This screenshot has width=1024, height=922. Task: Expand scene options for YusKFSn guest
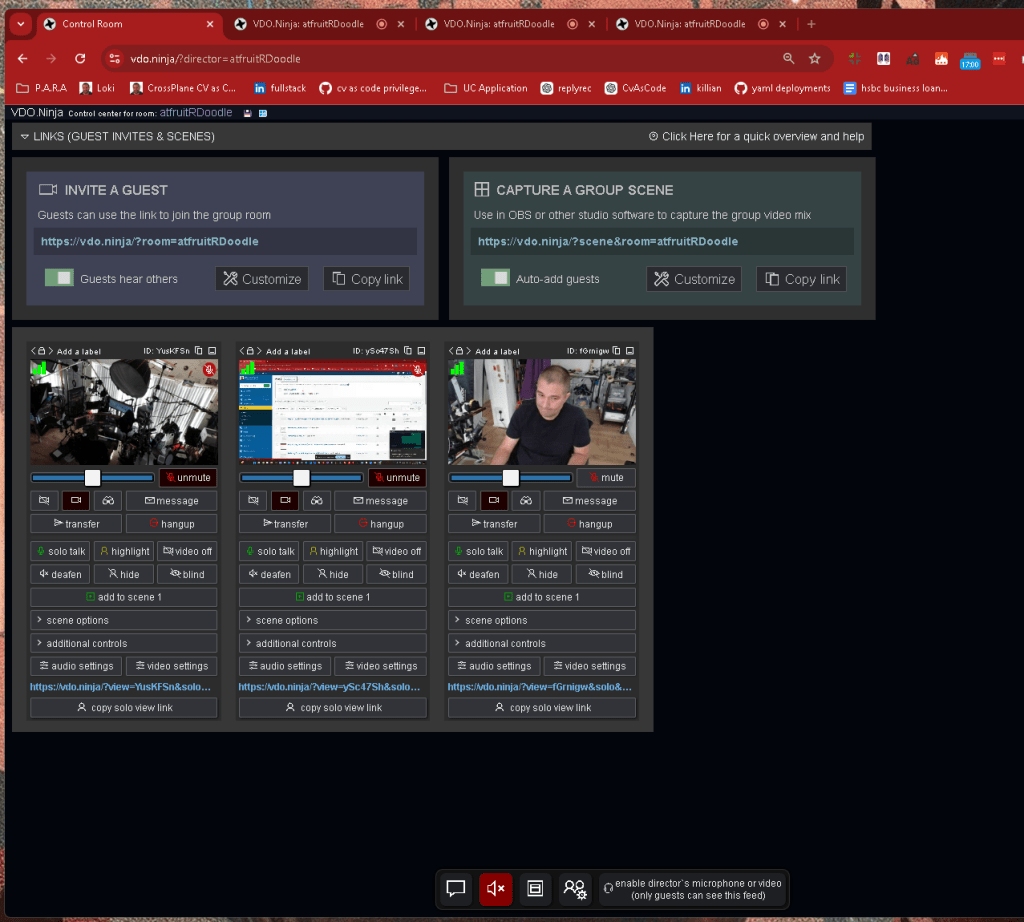(x=123, y=620)
